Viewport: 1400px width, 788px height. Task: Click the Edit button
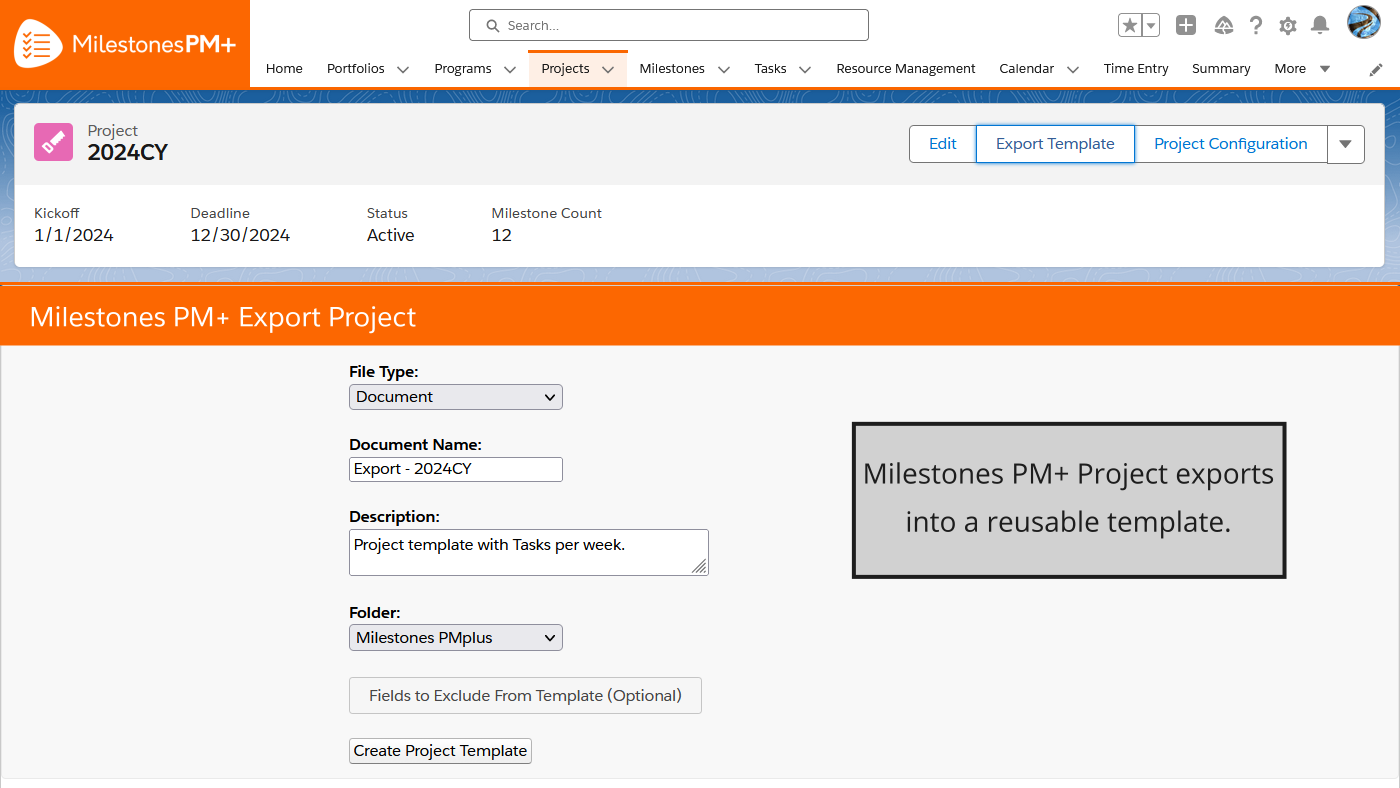click(943, 144)
